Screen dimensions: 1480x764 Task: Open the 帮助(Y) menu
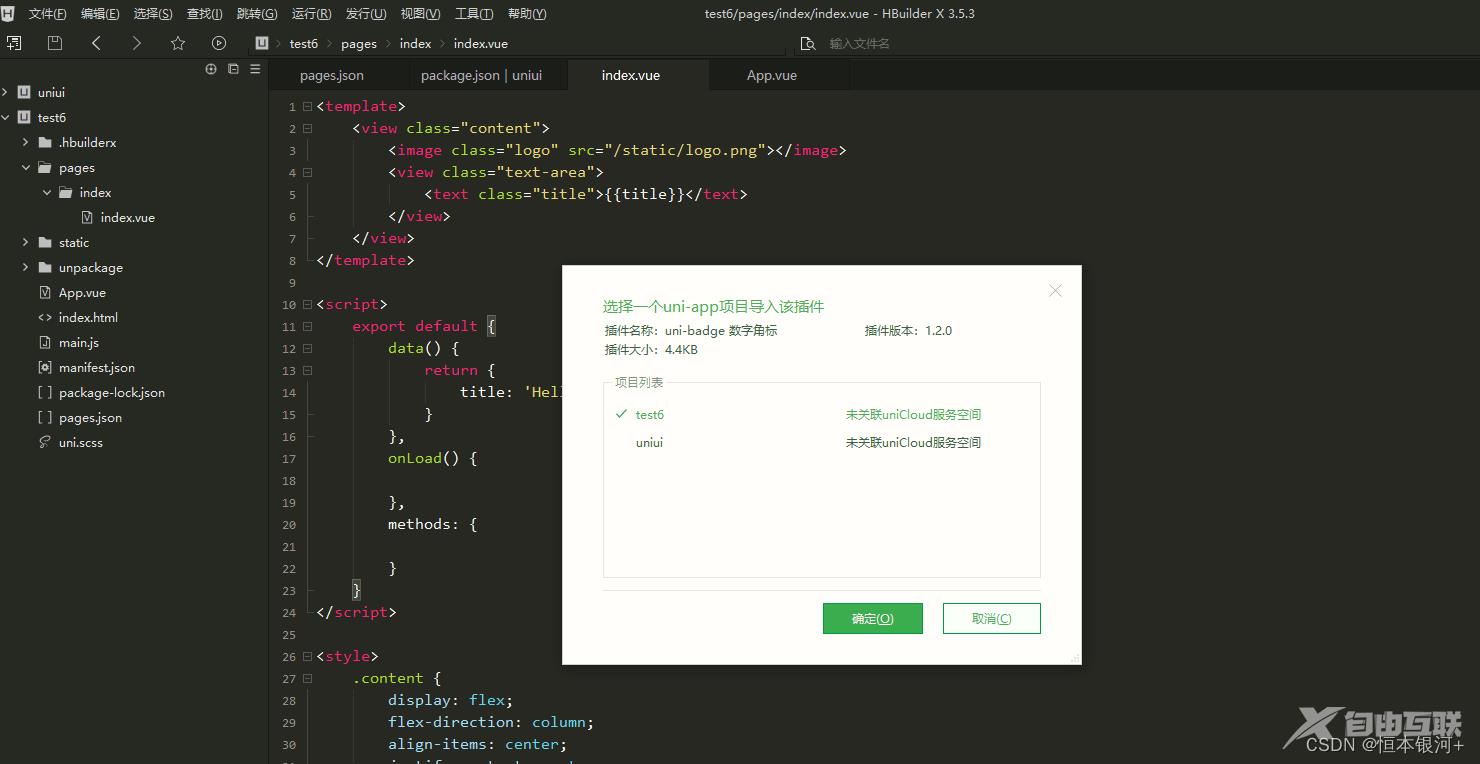527,13
